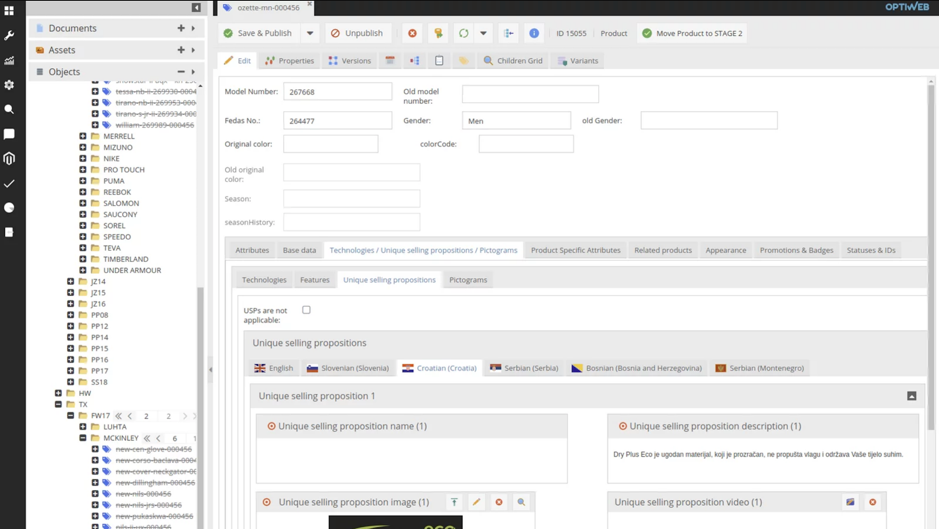This screenshot has height=529, width=939.
Task: Click the Model Number input field
Action: click(337, 92)
